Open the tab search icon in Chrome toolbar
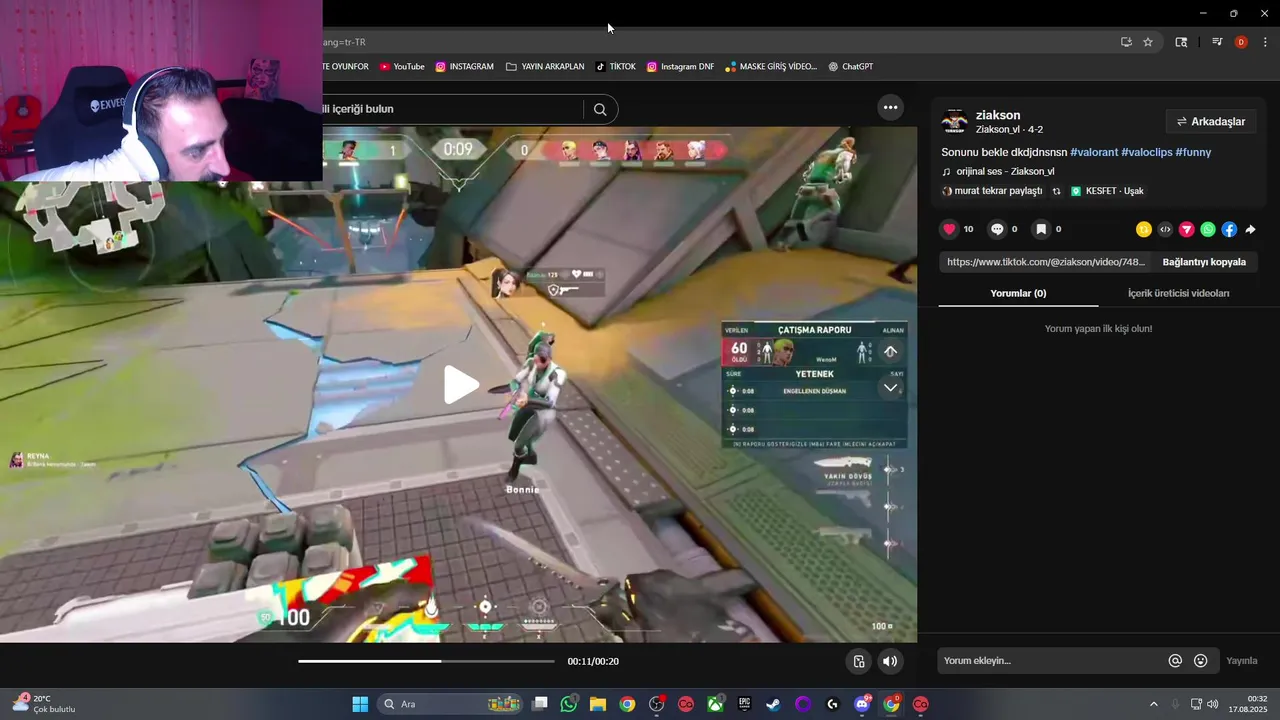The image size is (1280, 720). click(x=1181, y=42)
